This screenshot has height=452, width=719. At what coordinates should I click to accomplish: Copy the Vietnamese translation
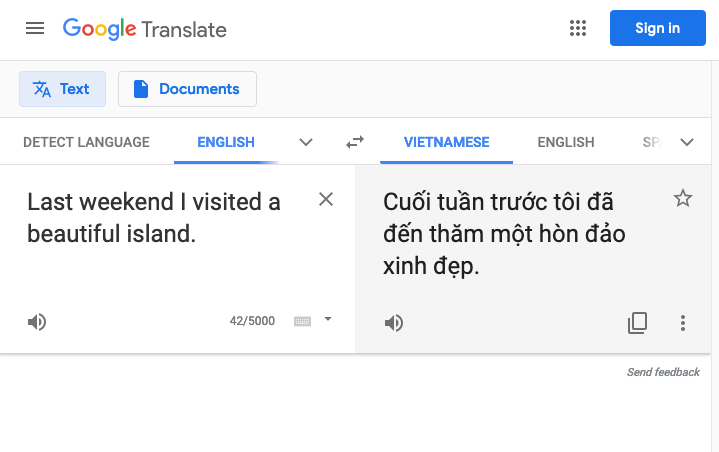[637, 323]
